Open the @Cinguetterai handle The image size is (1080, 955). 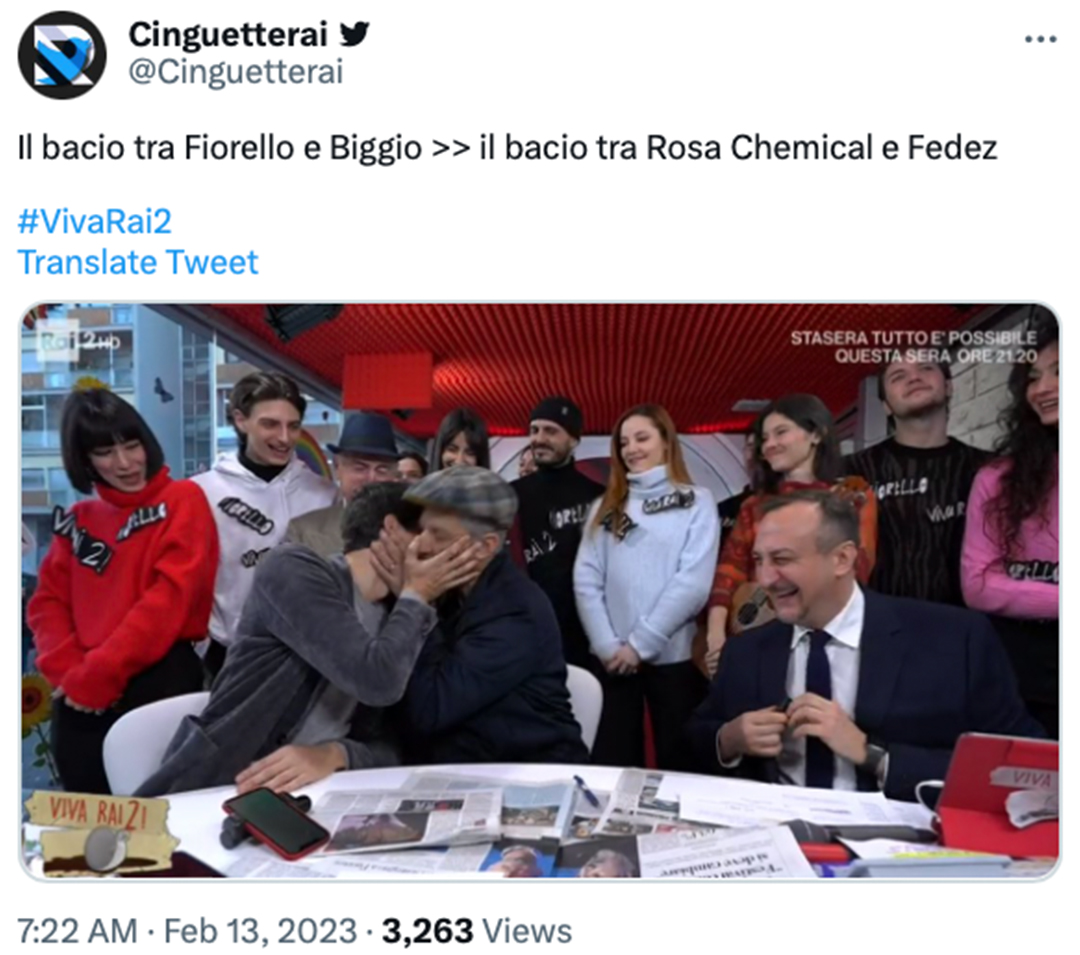point(236,72)
